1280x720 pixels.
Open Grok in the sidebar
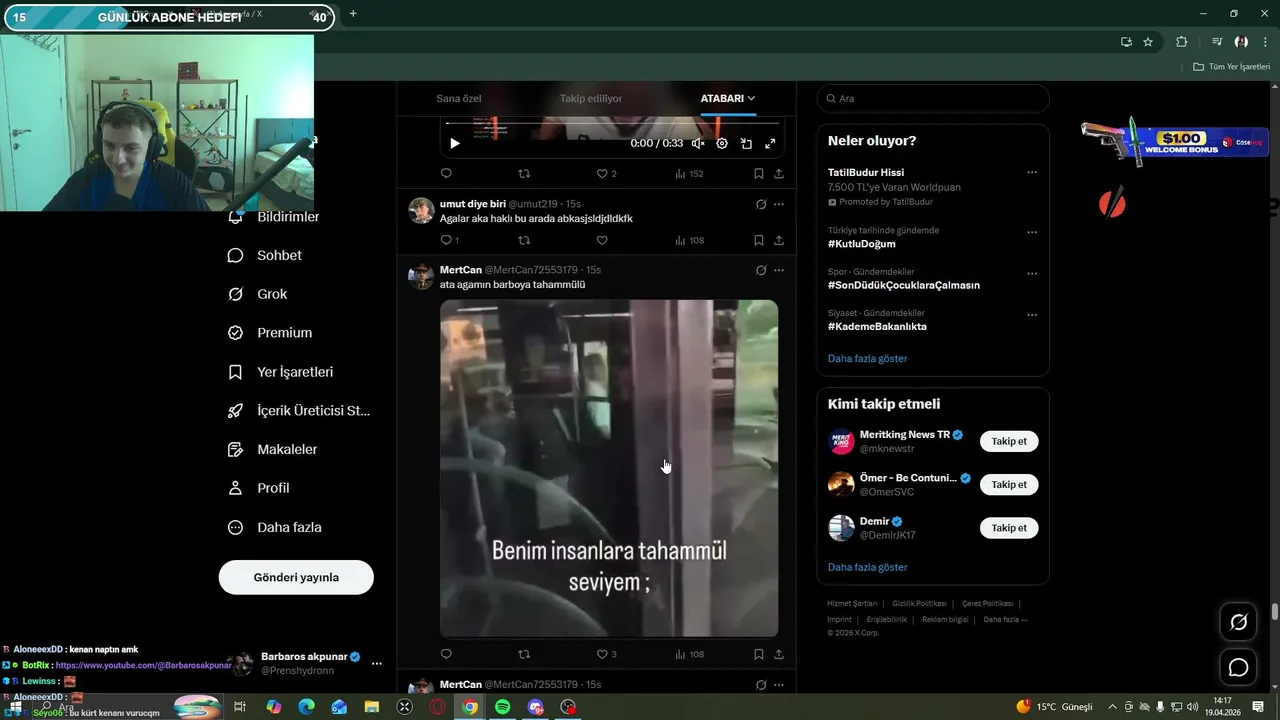coord(258,294)
